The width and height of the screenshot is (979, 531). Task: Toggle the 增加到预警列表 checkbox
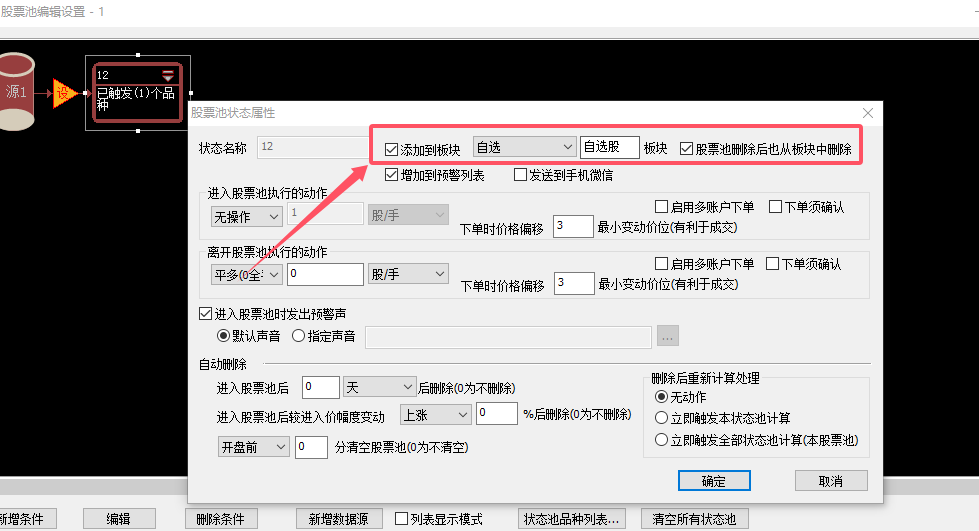coord(391,175)
